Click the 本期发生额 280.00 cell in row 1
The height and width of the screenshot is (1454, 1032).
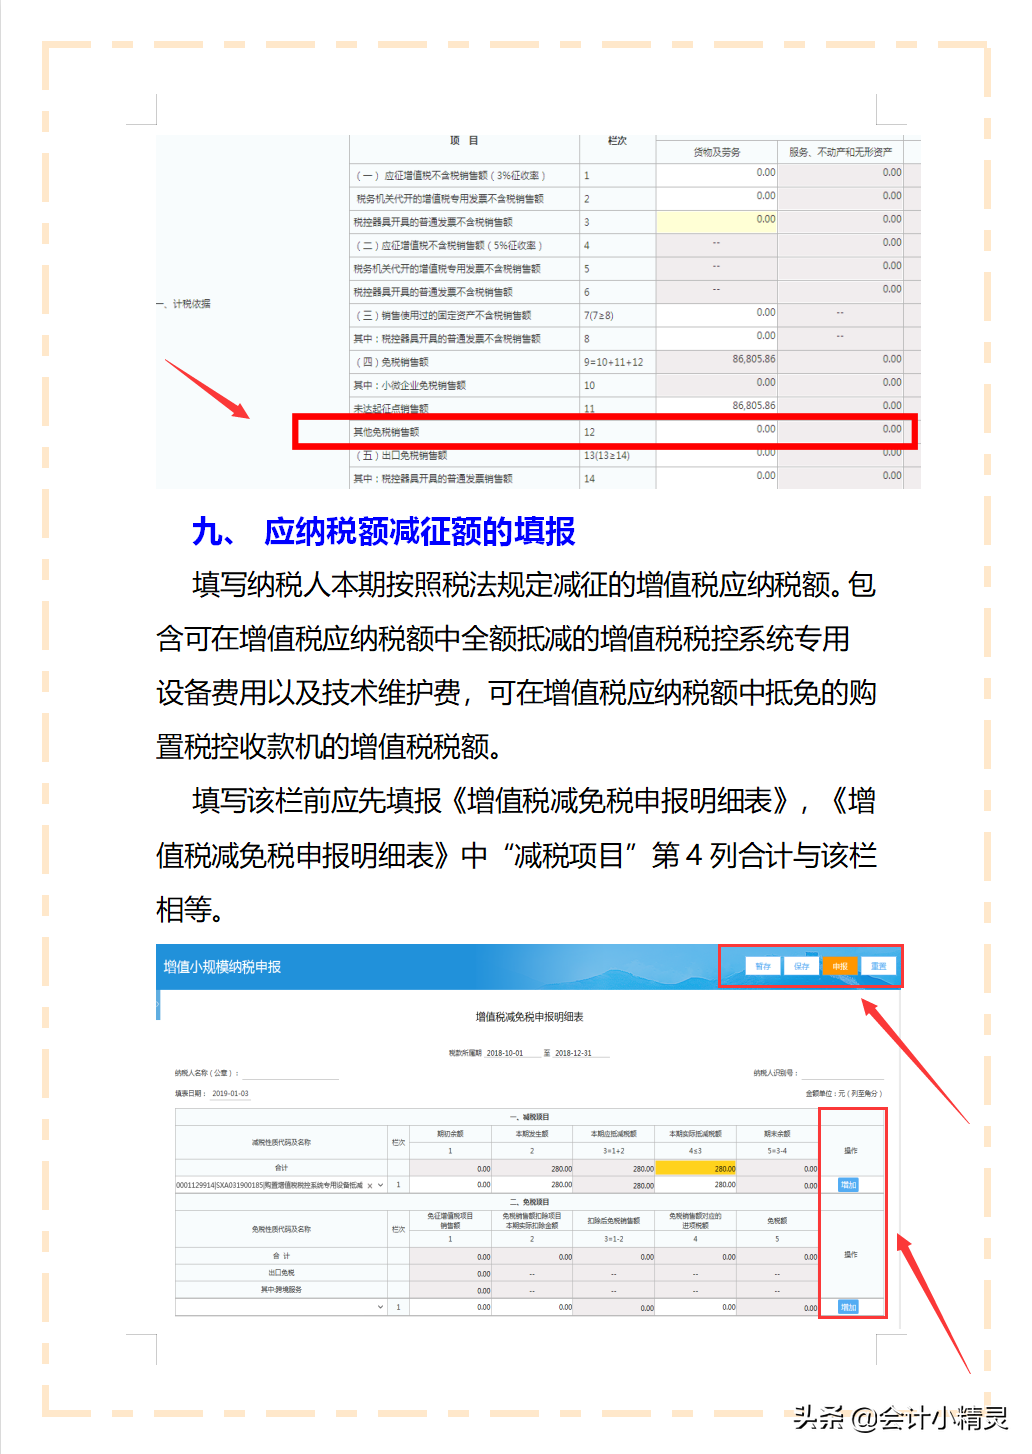(x=532, y=1185)
